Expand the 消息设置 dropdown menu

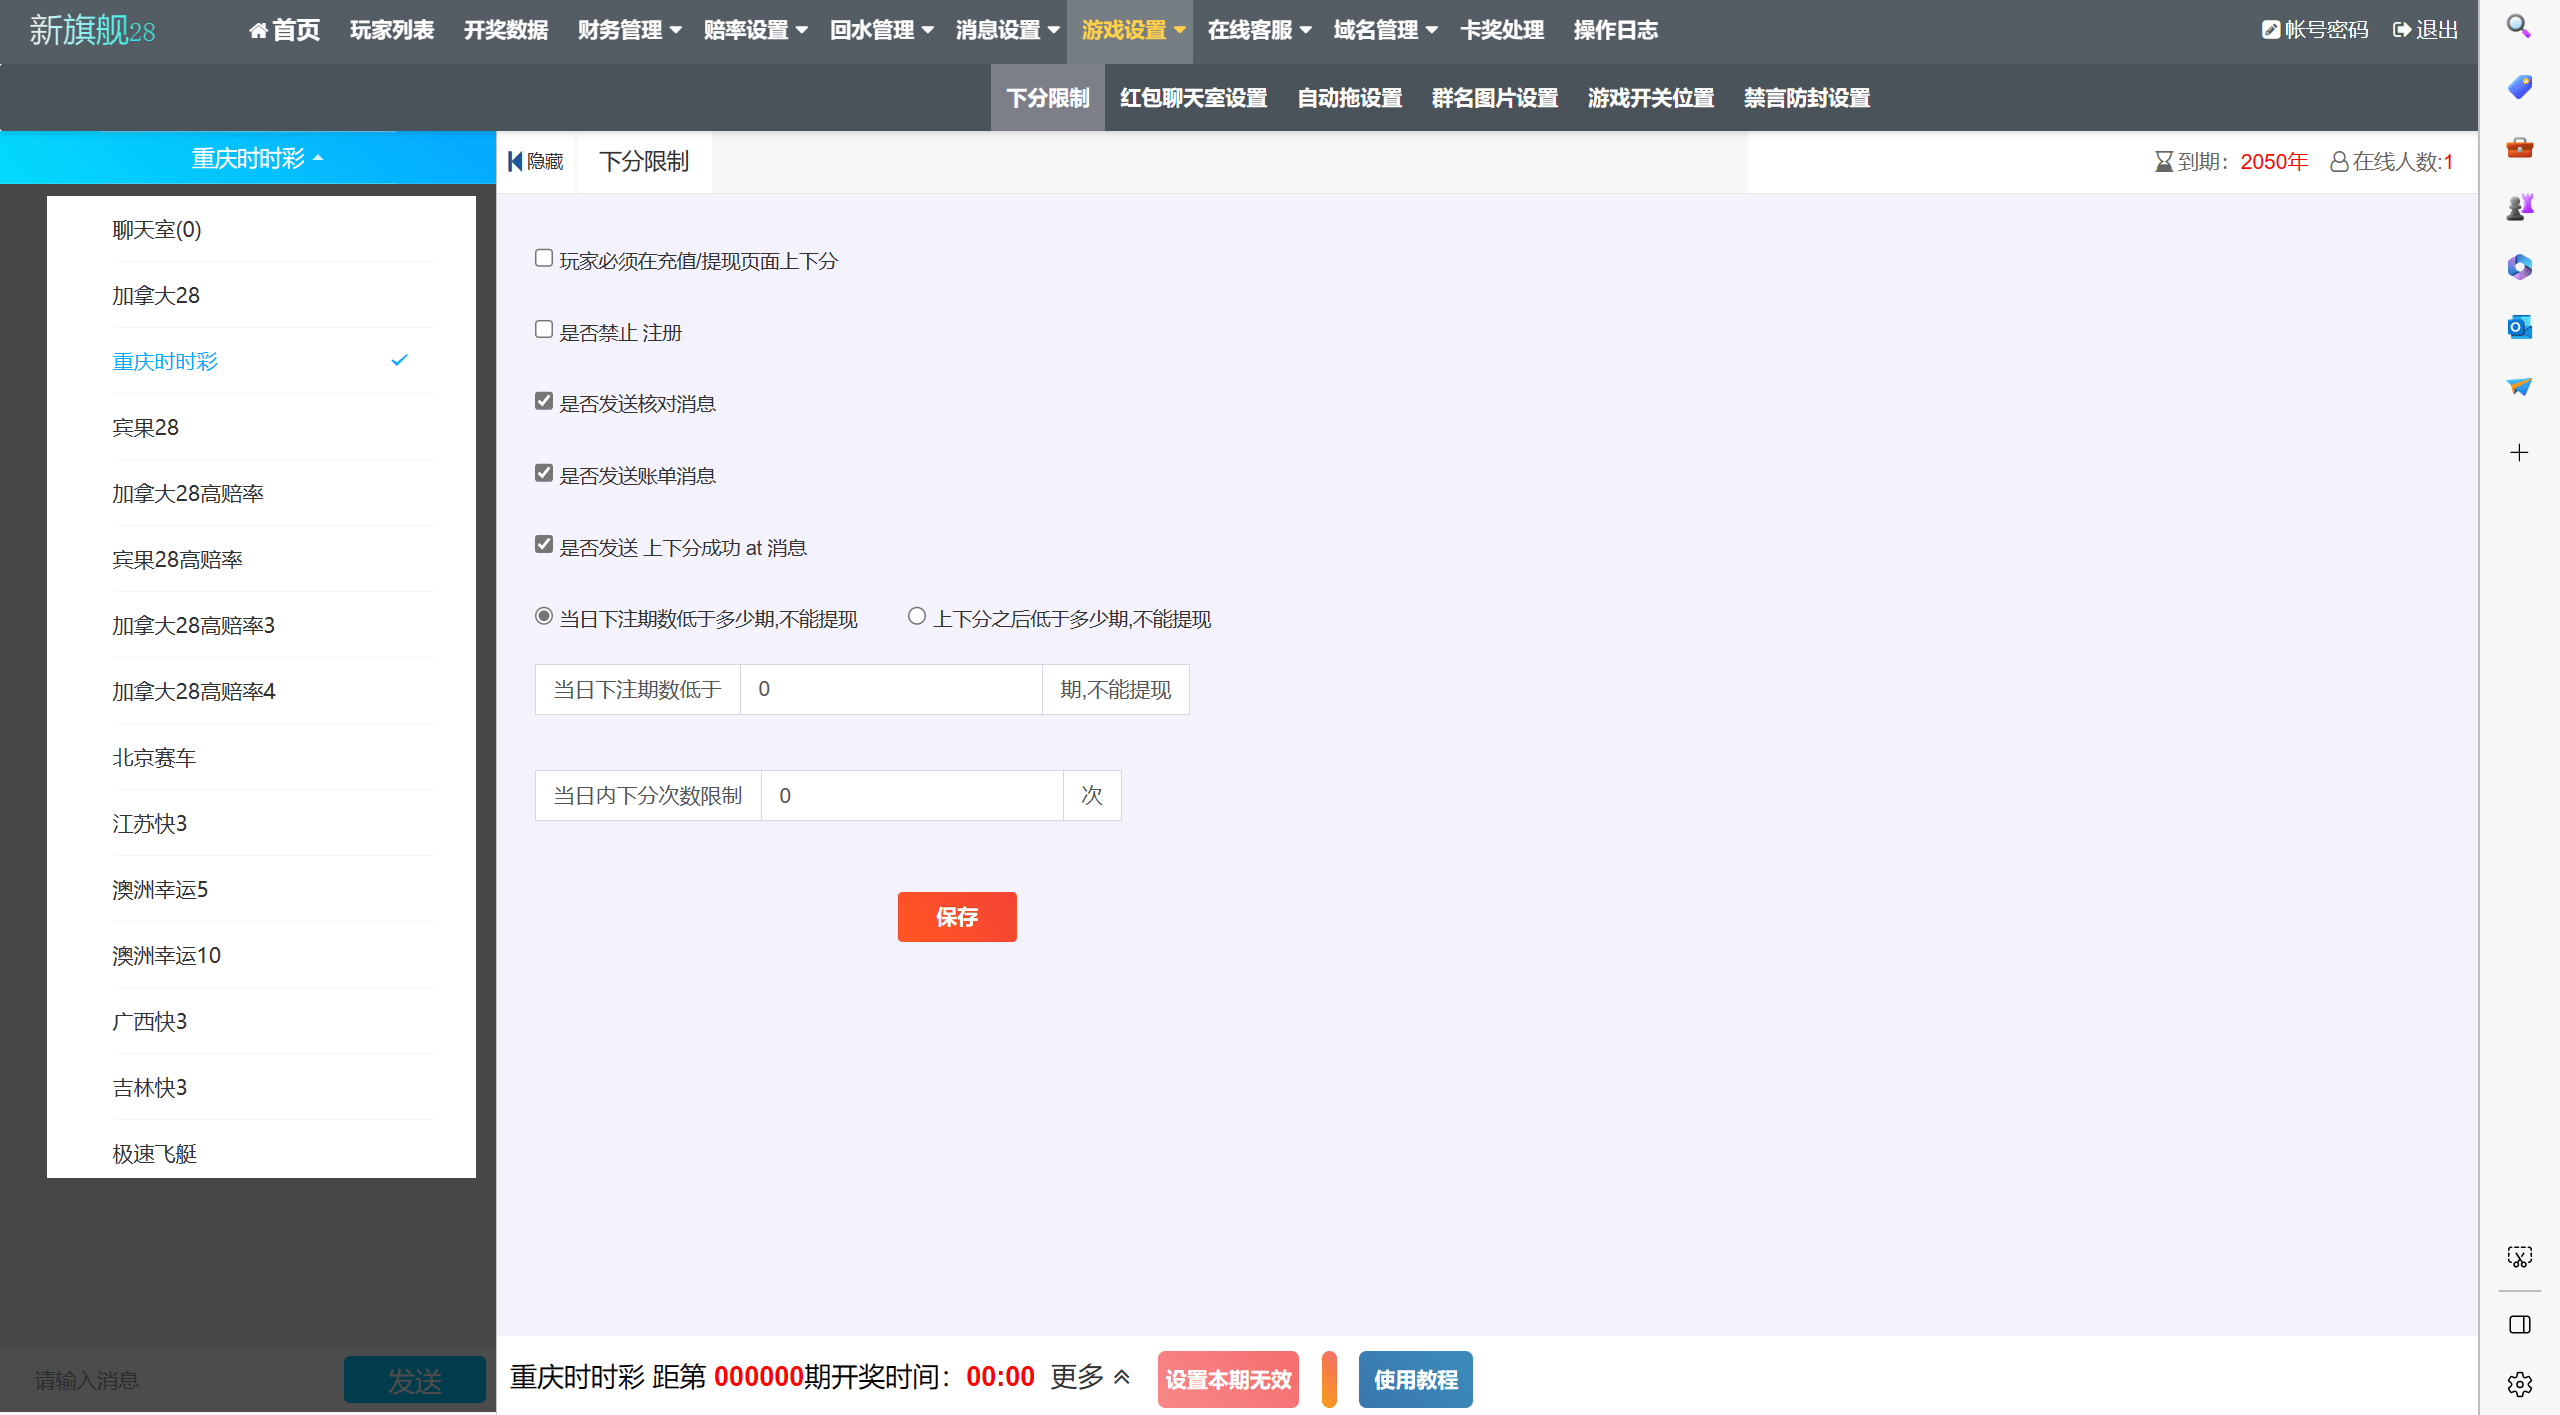click(1007, 31)
